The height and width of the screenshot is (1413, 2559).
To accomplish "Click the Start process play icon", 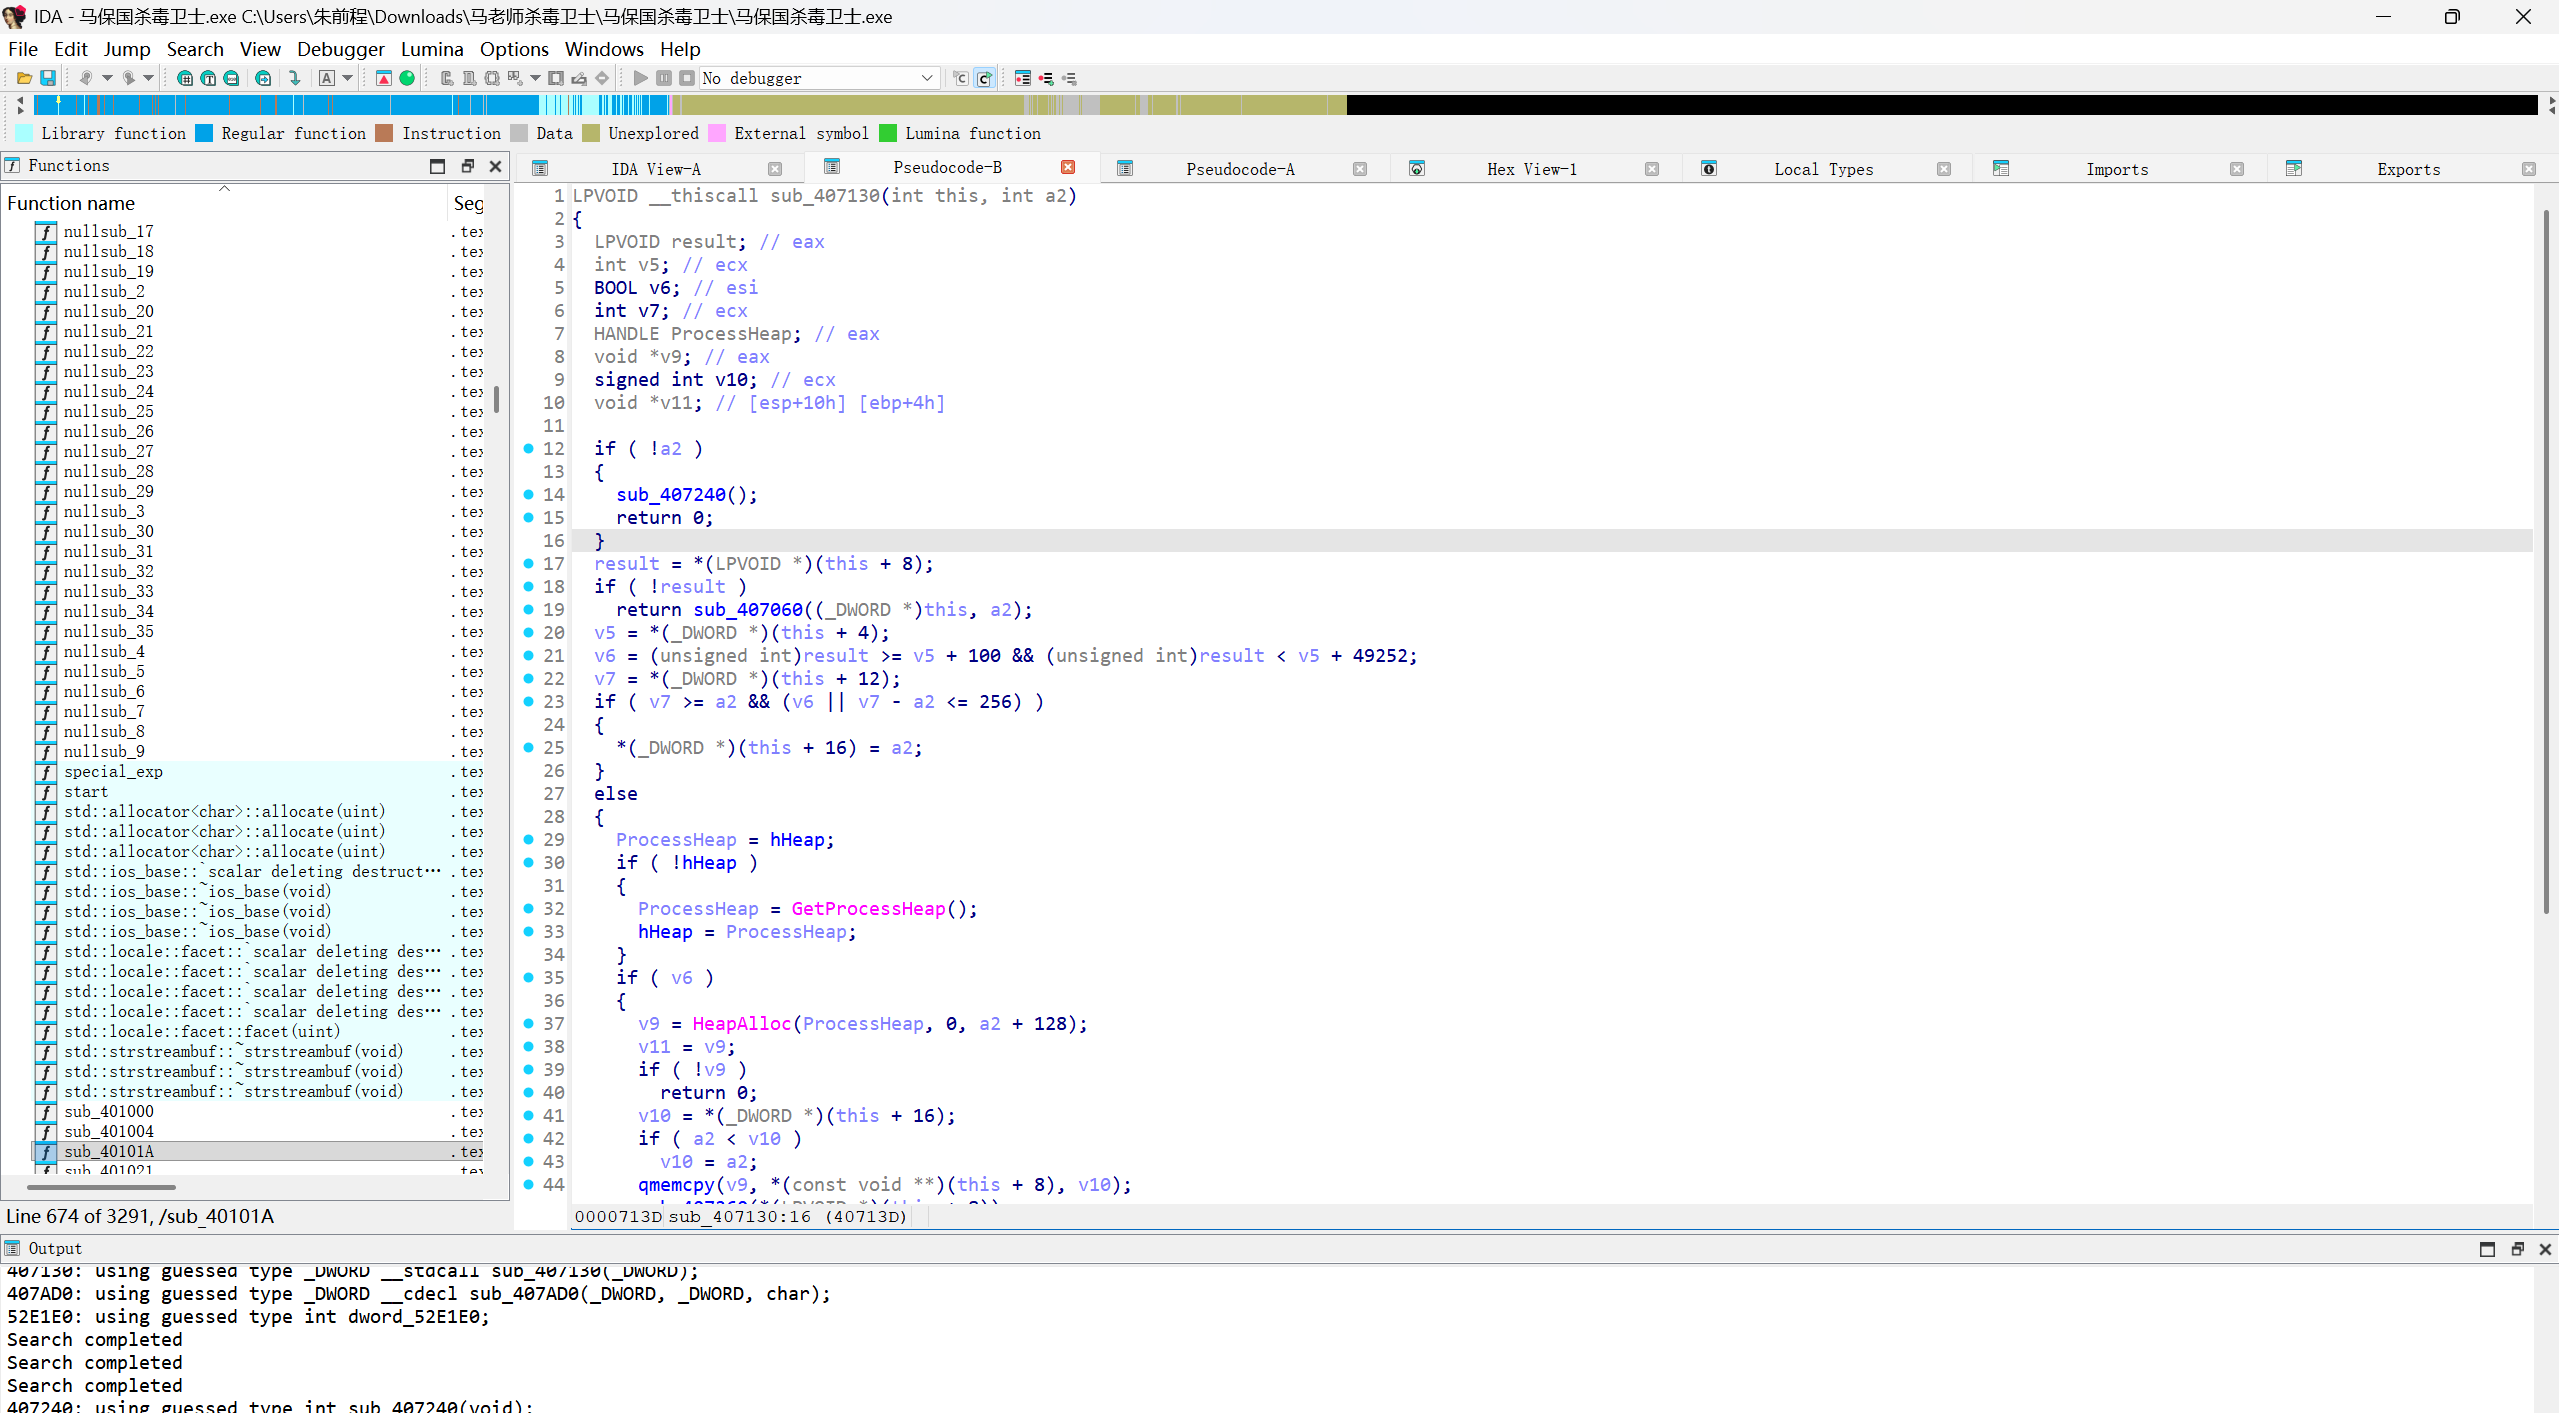I will (641, 78).
